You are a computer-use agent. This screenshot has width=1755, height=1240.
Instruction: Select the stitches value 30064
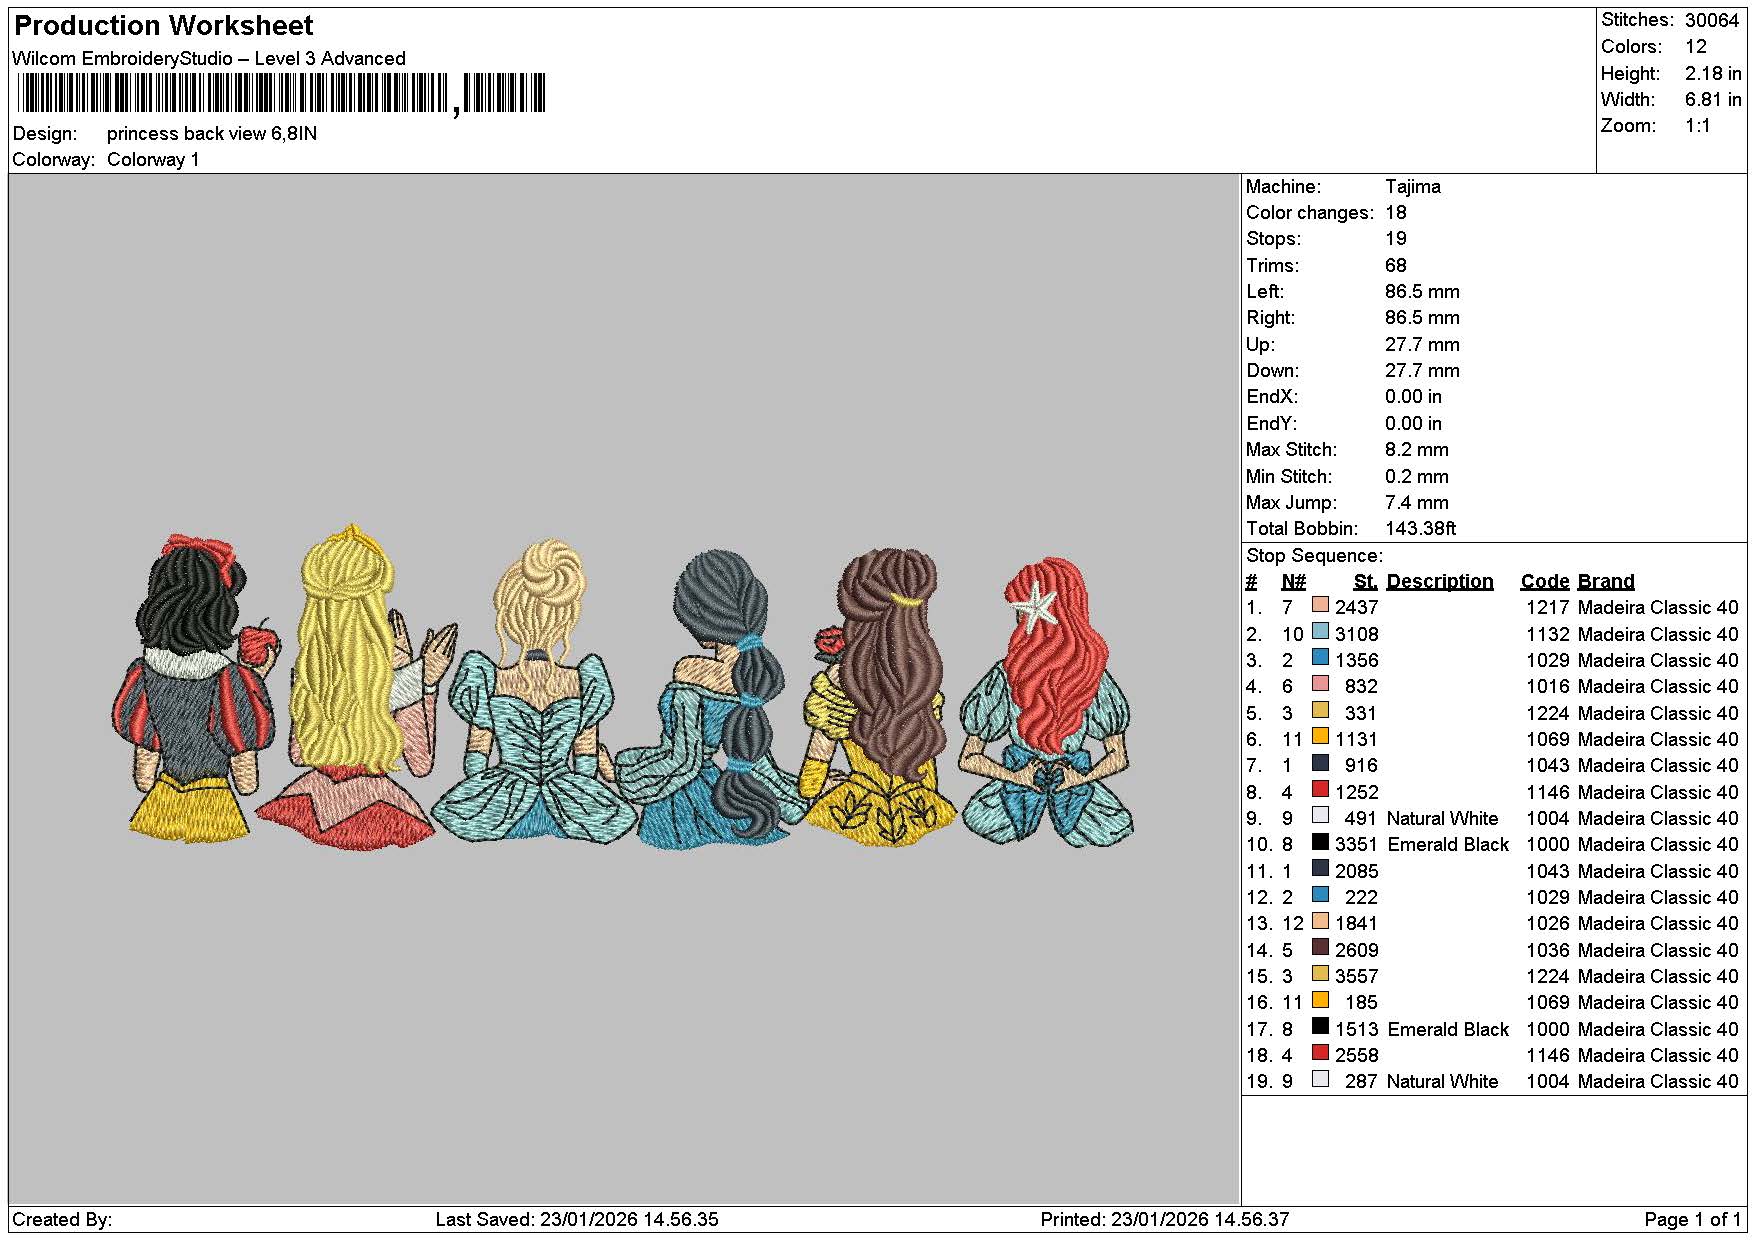(1712, 20)
